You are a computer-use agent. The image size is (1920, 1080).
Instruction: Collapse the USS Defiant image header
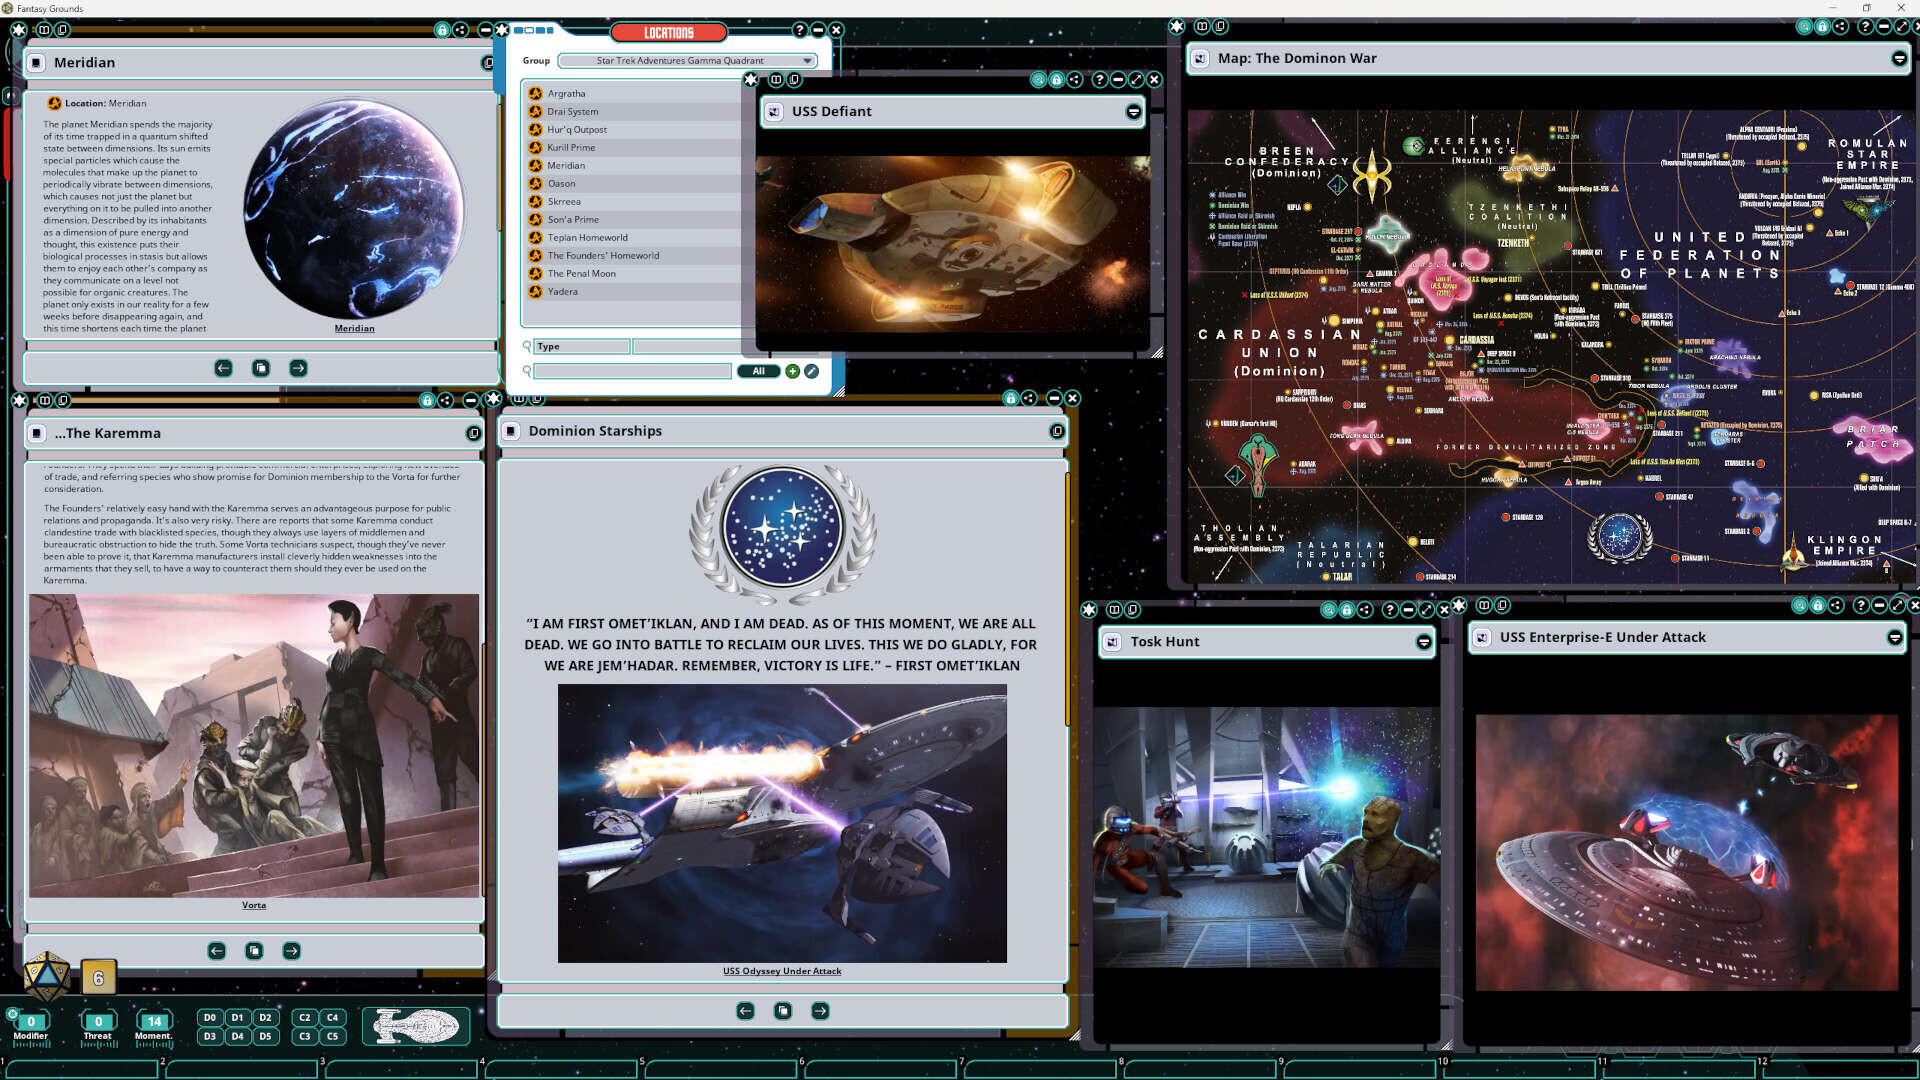[x=1134, y=112]
